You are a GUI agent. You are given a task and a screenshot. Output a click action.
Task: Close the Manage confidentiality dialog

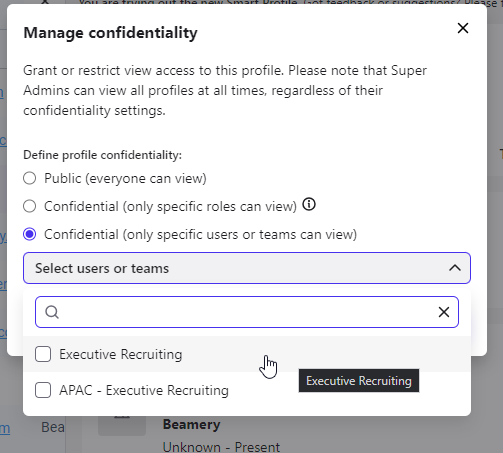pos(463,28)
